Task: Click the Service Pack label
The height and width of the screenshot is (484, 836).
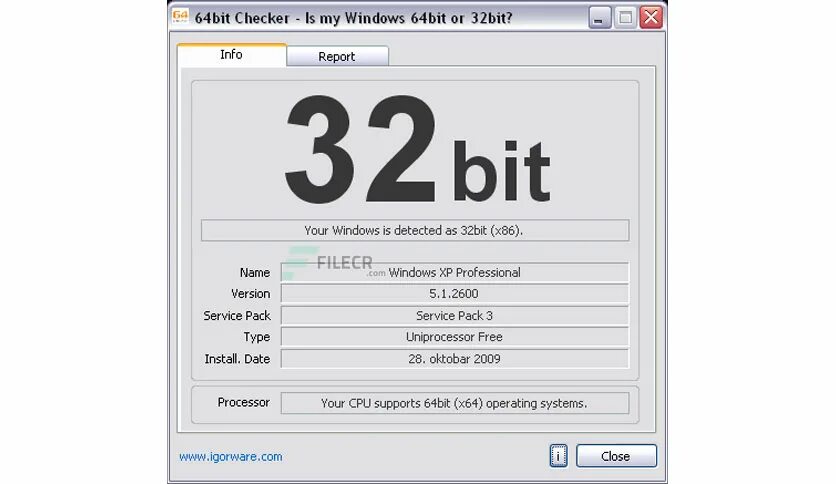Action: (x=237, y=316)
